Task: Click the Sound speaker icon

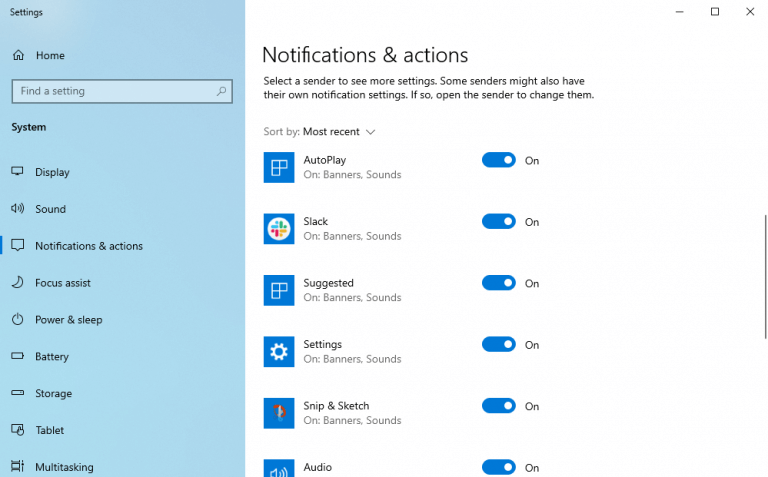Action: click(18, 209)
